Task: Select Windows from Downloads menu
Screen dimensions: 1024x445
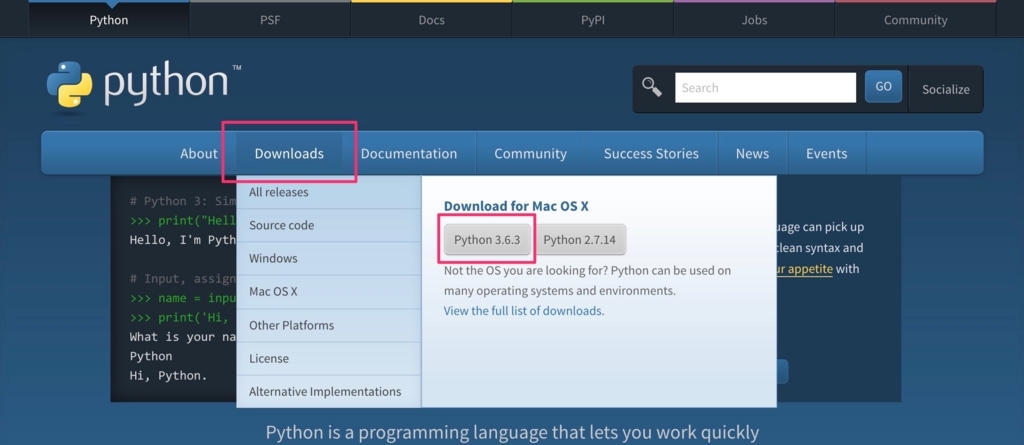Action: 328,259
